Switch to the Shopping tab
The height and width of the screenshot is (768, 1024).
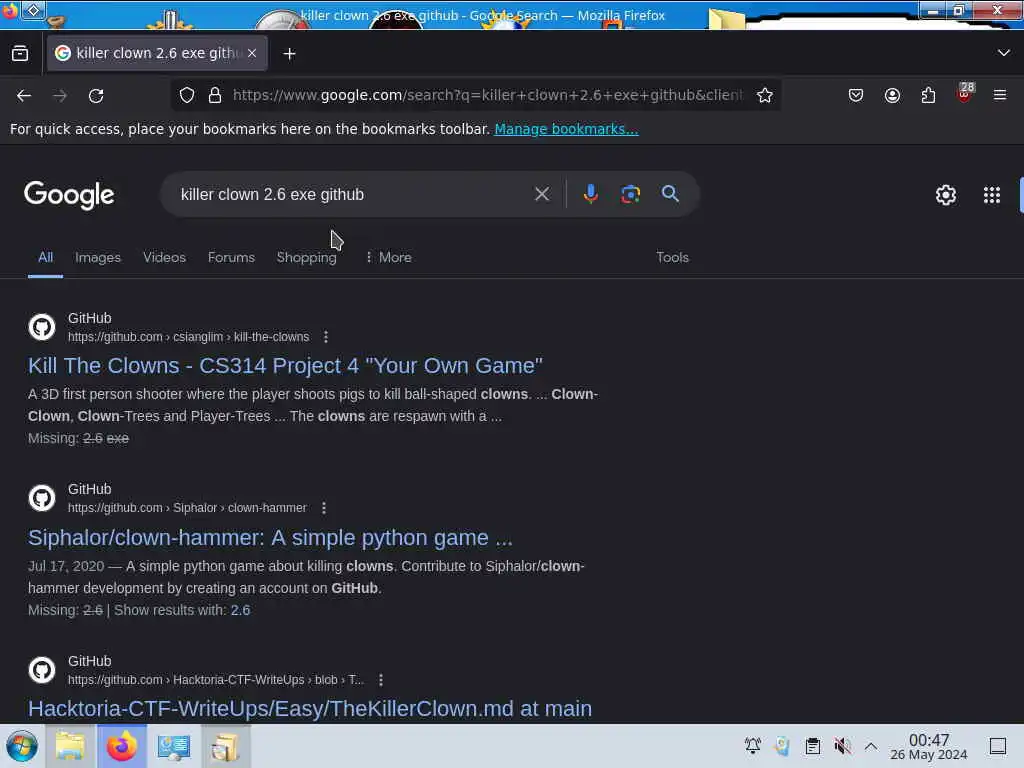click(x=306, y=257)
